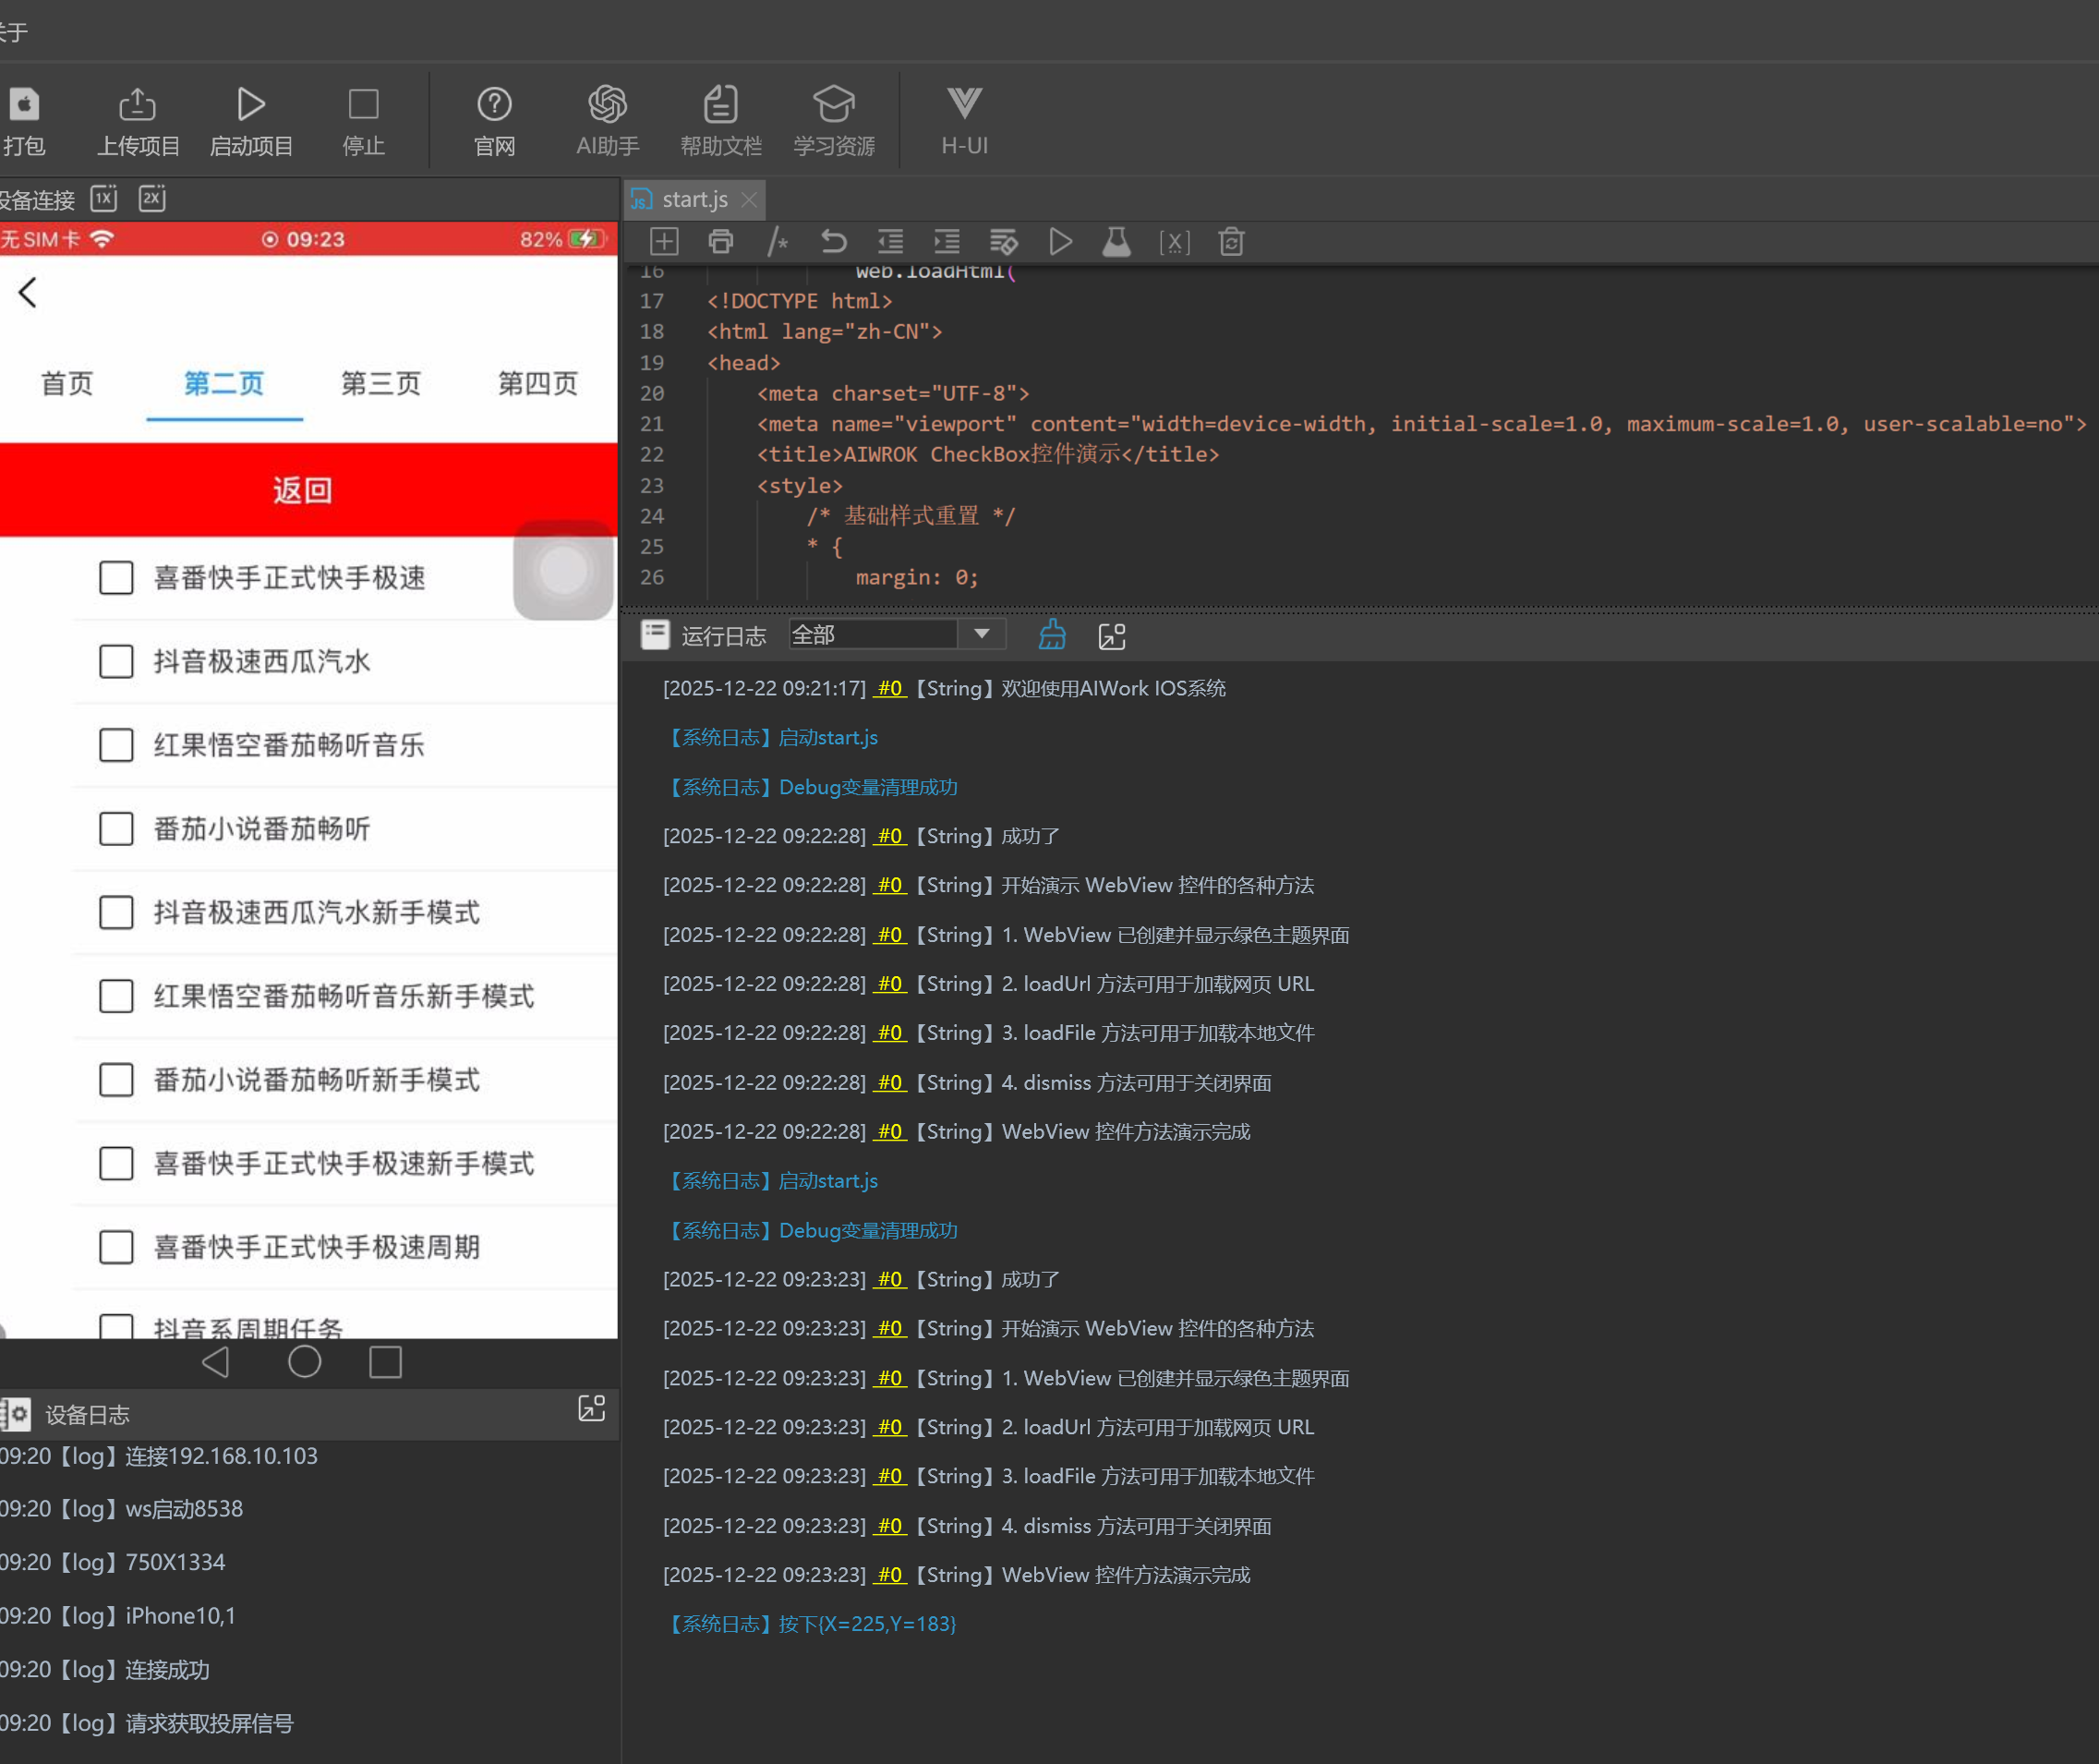
Task: Click the undo arrow icon
Action: (833, 242)
